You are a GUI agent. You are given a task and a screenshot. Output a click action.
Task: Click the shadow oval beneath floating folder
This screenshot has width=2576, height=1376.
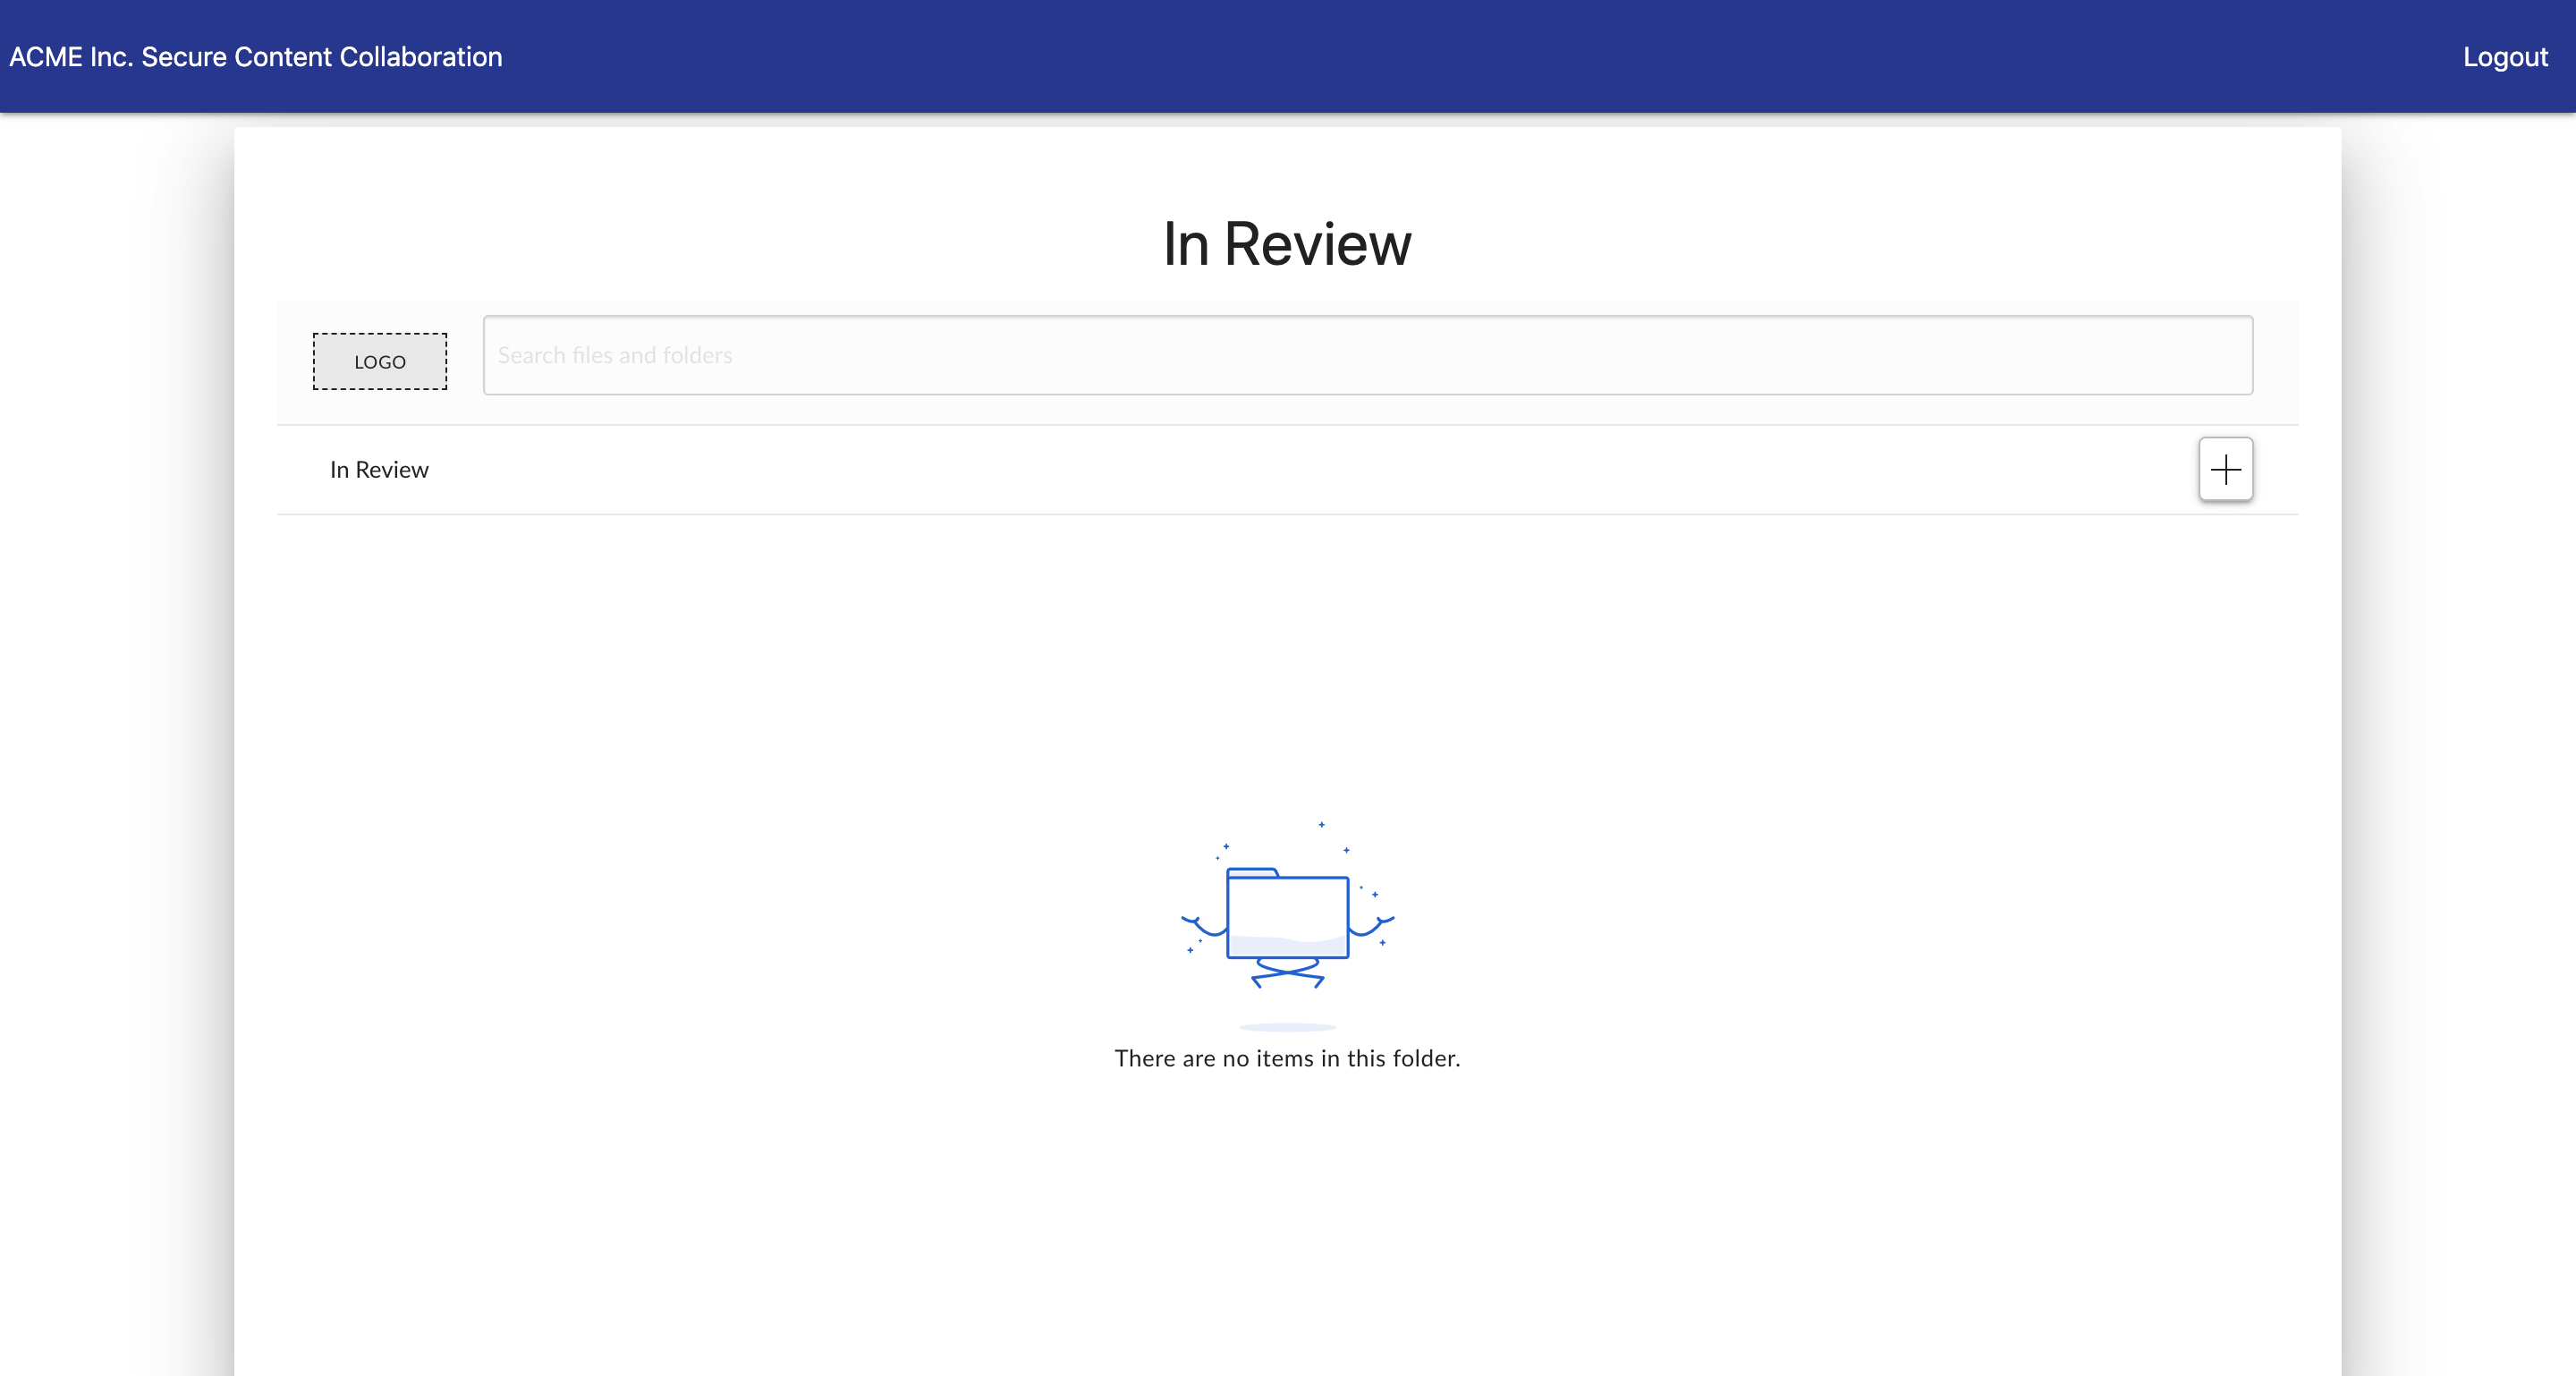tap(1287, 1027)
